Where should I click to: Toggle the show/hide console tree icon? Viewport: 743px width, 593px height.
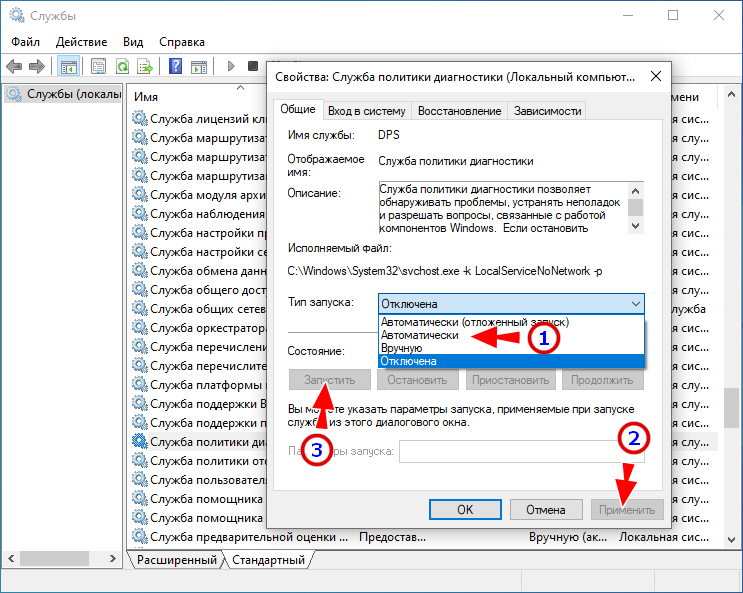click(x=68, y=66)
